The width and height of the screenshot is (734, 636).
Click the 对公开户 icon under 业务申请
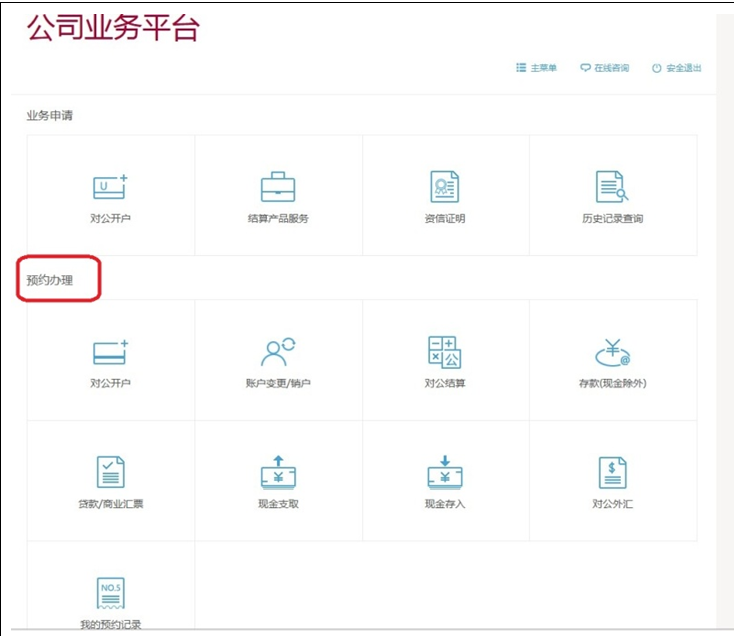[x=110, y=187]
